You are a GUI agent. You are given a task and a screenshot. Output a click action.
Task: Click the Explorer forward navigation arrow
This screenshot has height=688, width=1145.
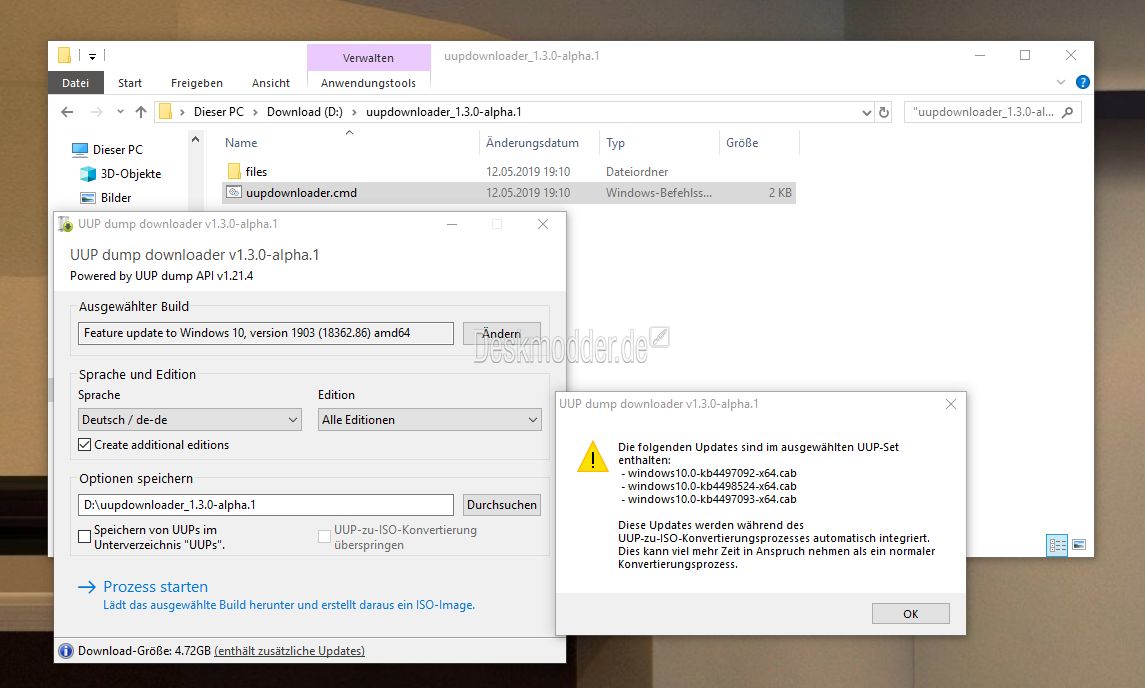(96, 112)
